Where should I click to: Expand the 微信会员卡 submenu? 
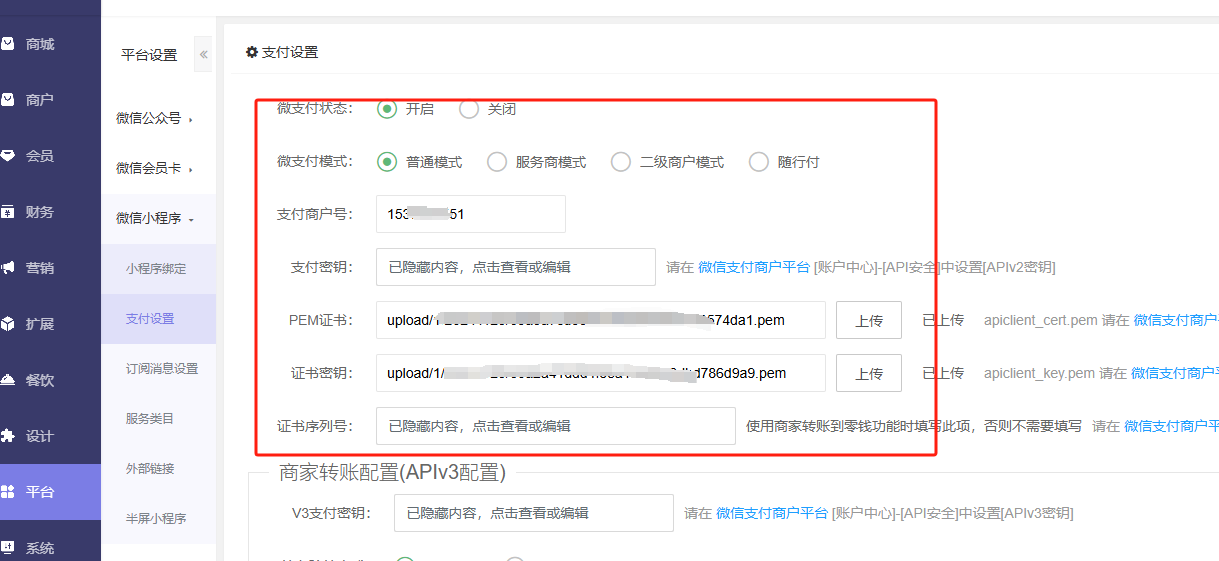tap(155, 169)
